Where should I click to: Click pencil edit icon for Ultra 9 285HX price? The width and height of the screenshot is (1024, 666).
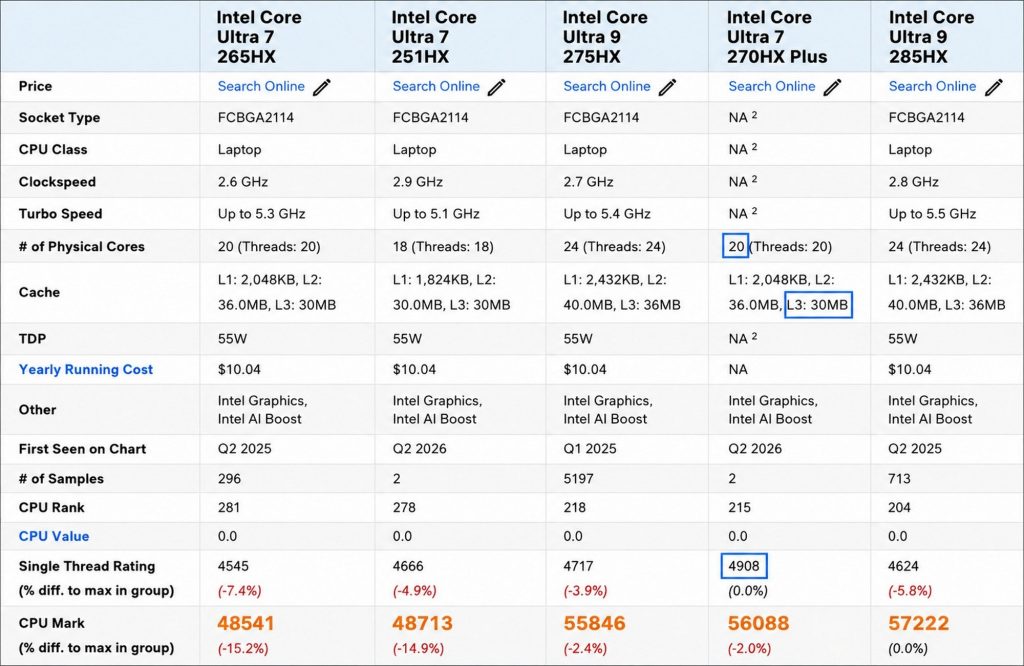coord(994,87)
